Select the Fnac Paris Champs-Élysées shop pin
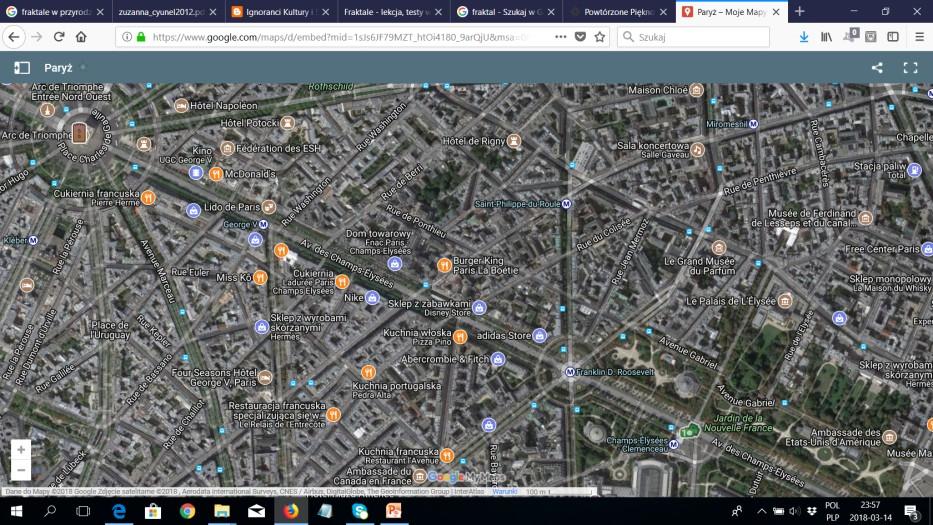The width and height of the screenshot is (933, 525). click(395, 264)
